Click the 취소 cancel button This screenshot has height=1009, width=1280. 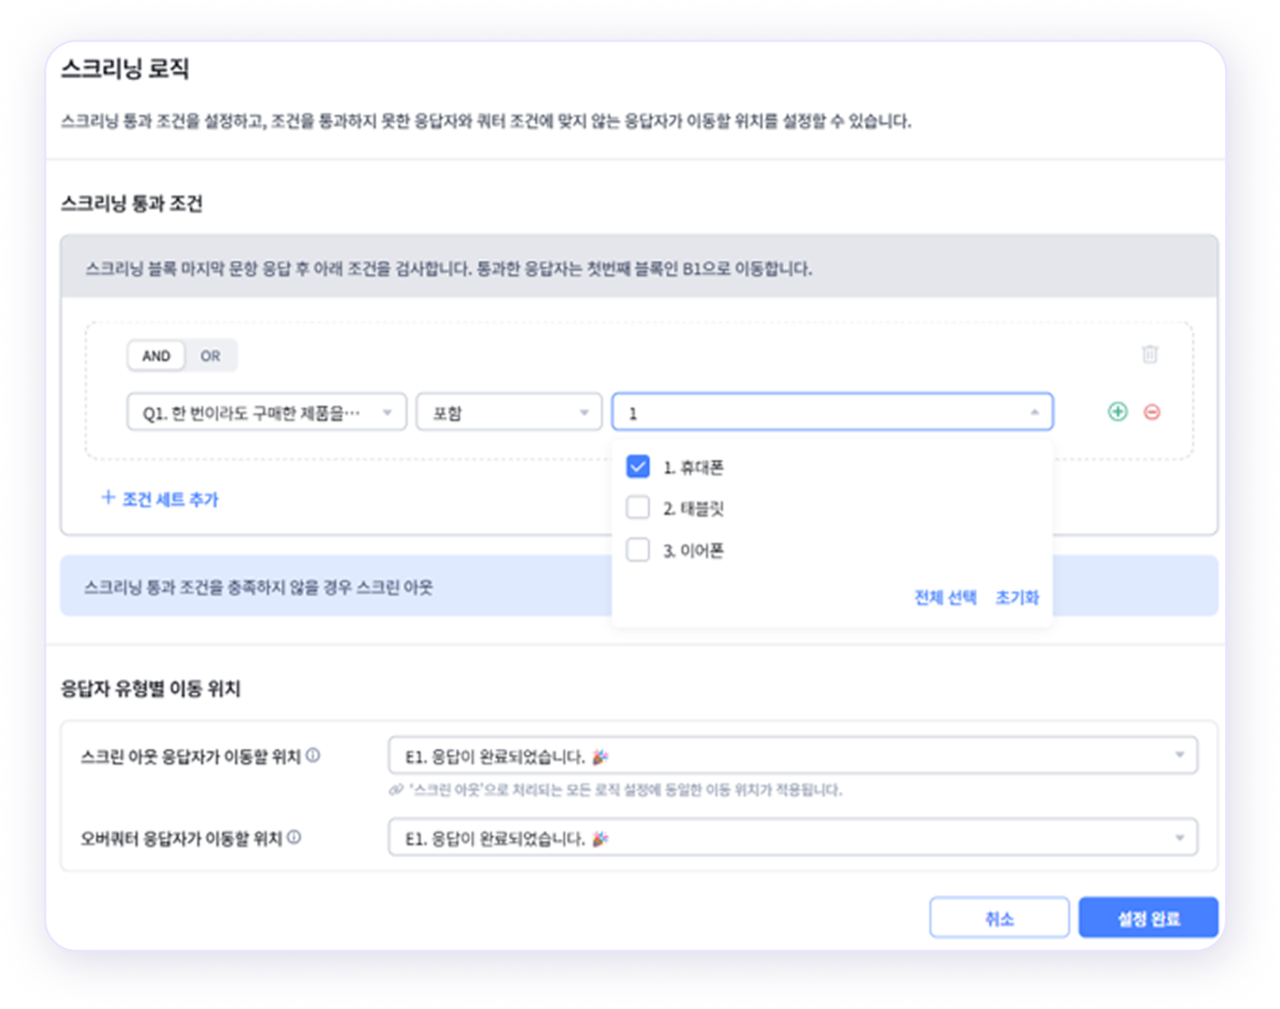pyautogui.click(x=999, y=918)
